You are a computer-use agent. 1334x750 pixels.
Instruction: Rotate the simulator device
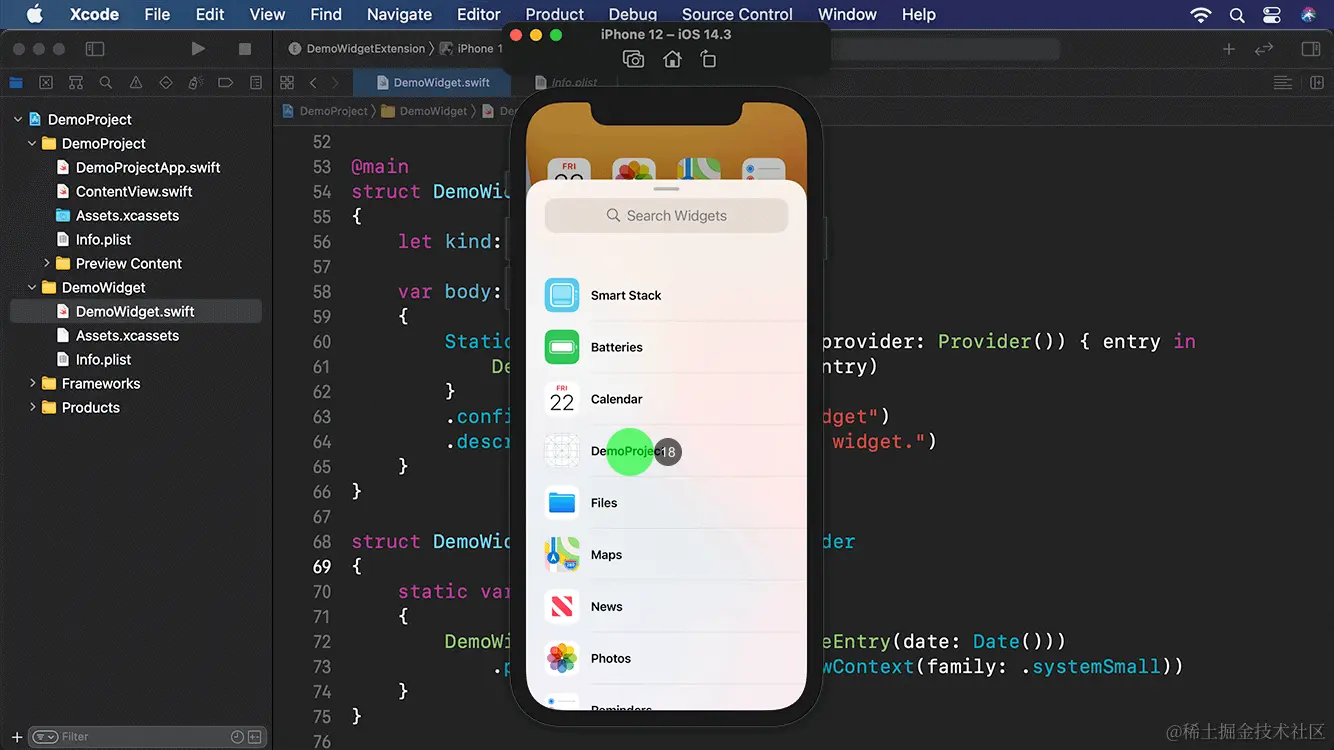[x=708, y=60]
